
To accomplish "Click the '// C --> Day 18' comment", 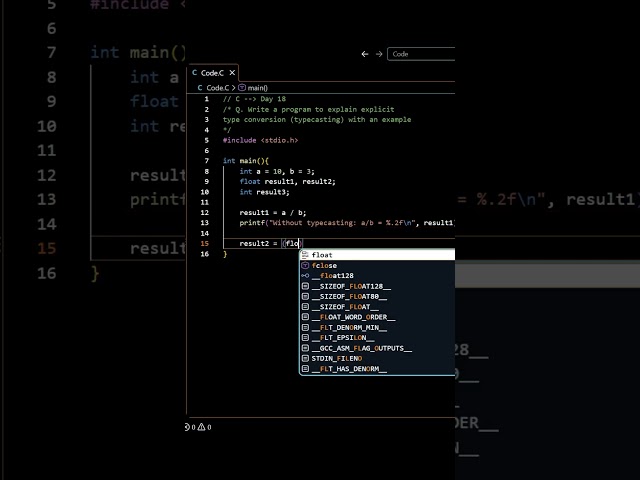I will pos(254,99).
